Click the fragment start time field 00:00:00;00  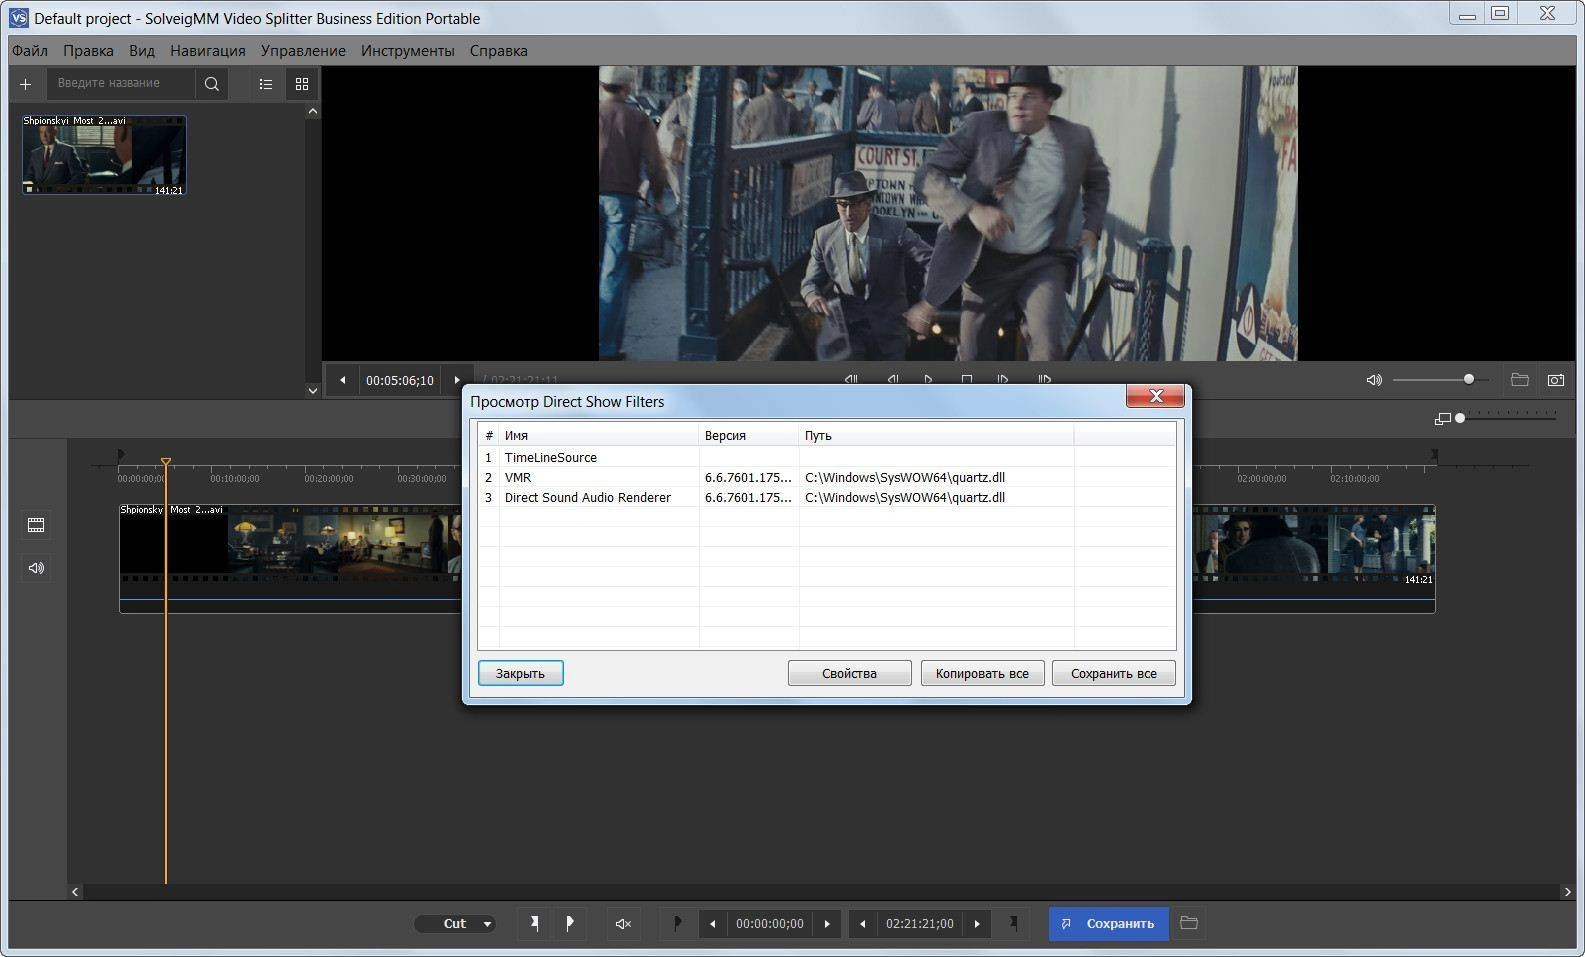point(770,923)
